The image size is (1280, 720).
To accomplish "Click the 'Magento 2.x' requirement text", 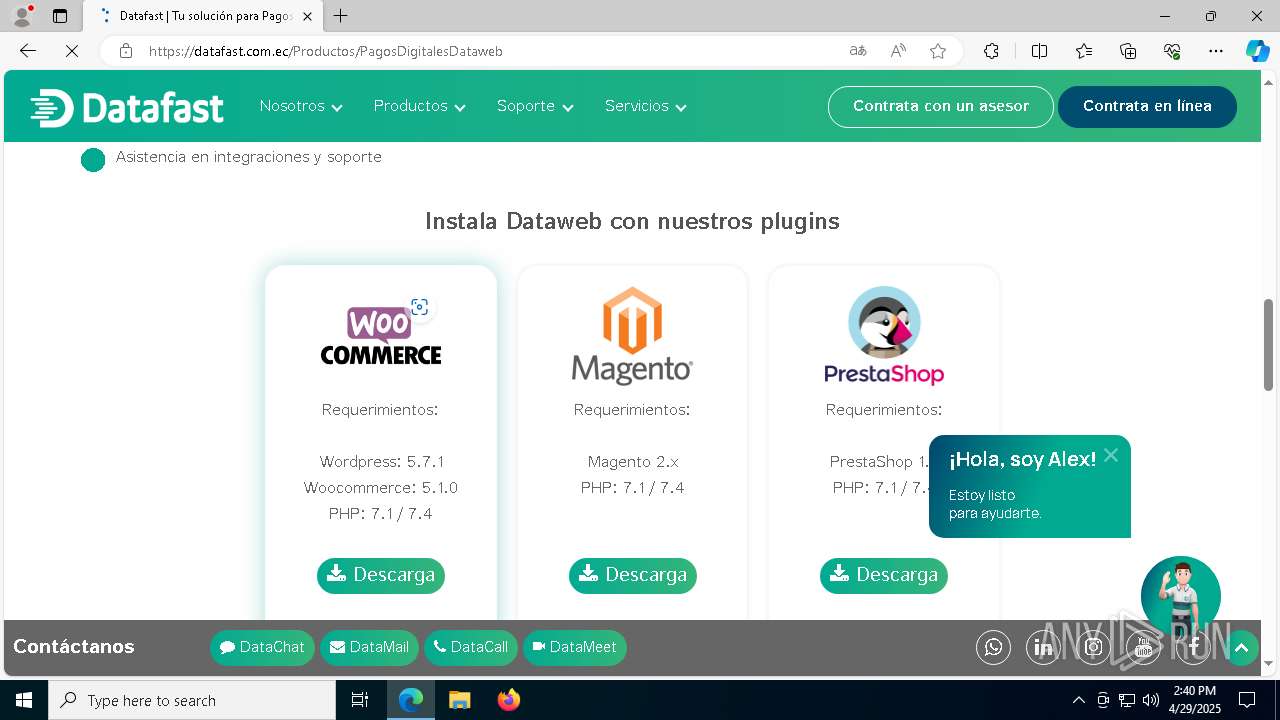I will [633, 462].
